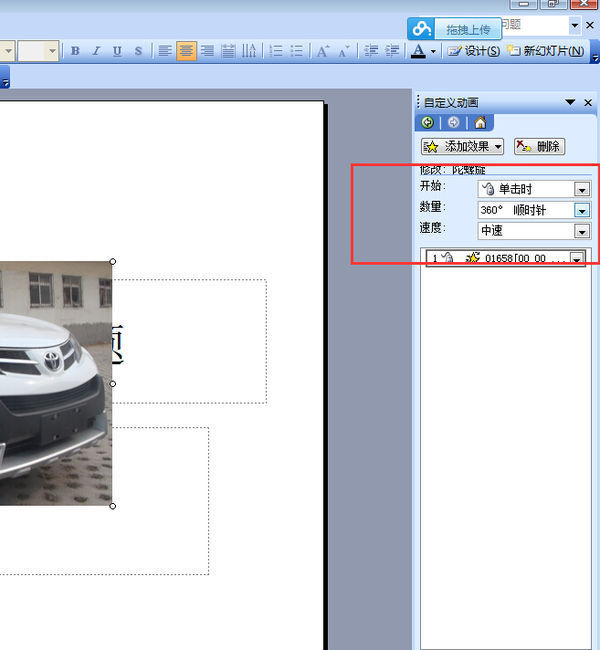Toggle italic formatting
600x650 pixels.
(96, 51)
